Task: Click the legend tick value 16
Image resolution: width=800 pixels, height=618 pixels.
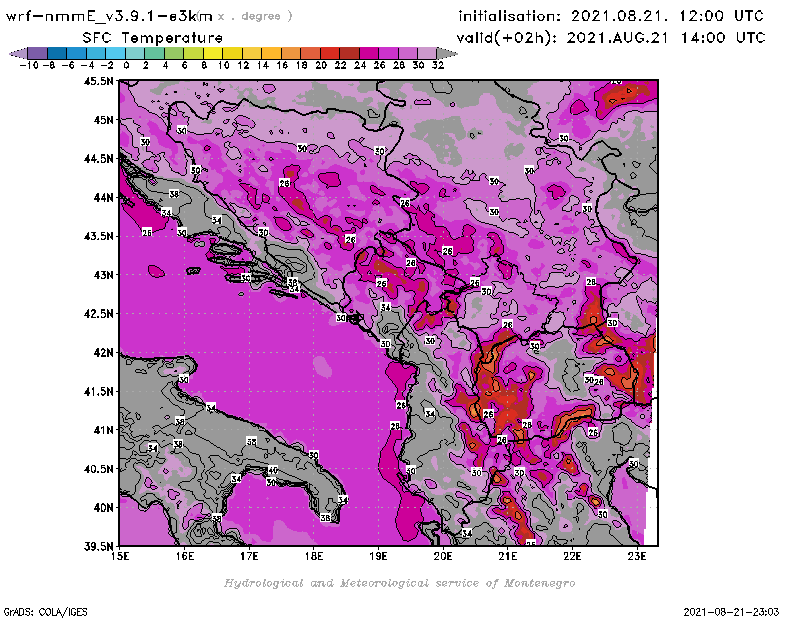Action: tap(282, 65)
